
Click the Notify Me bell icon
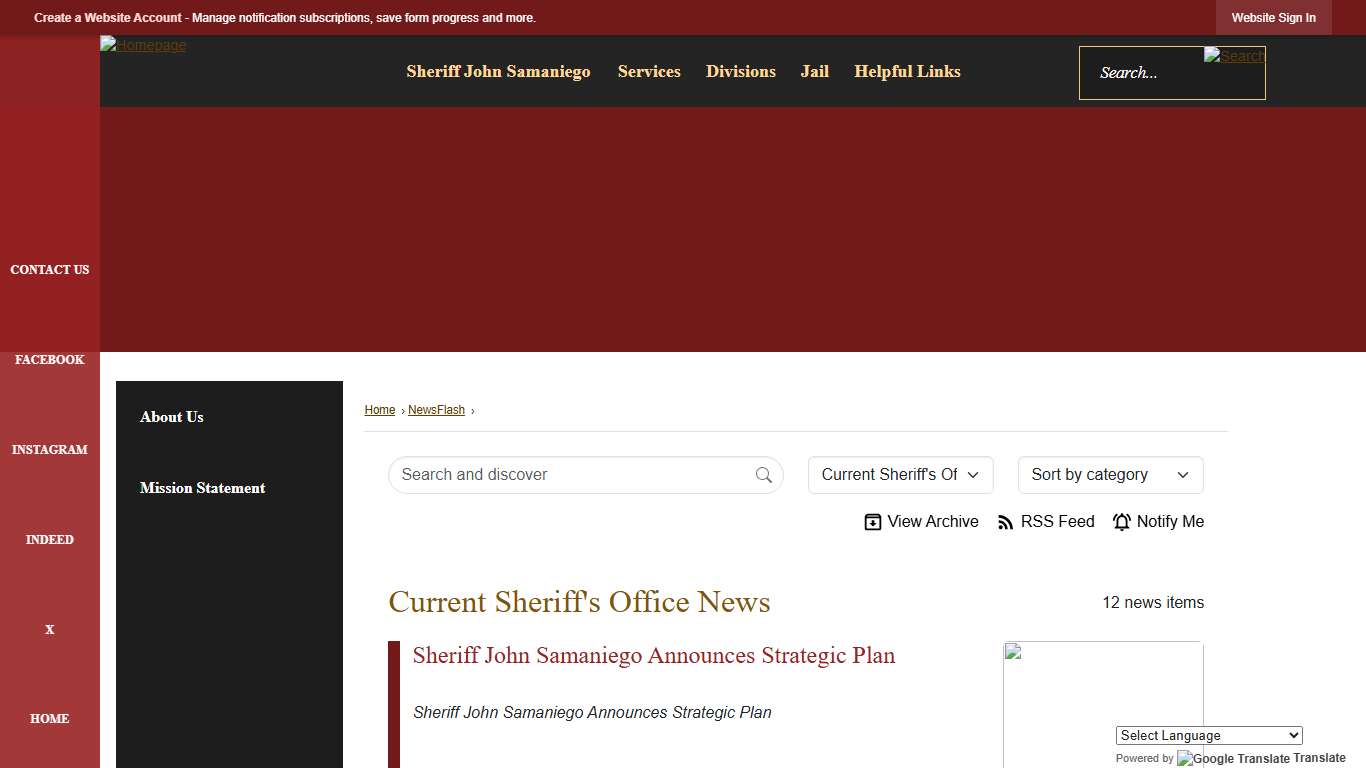[x=1121, y=521]
